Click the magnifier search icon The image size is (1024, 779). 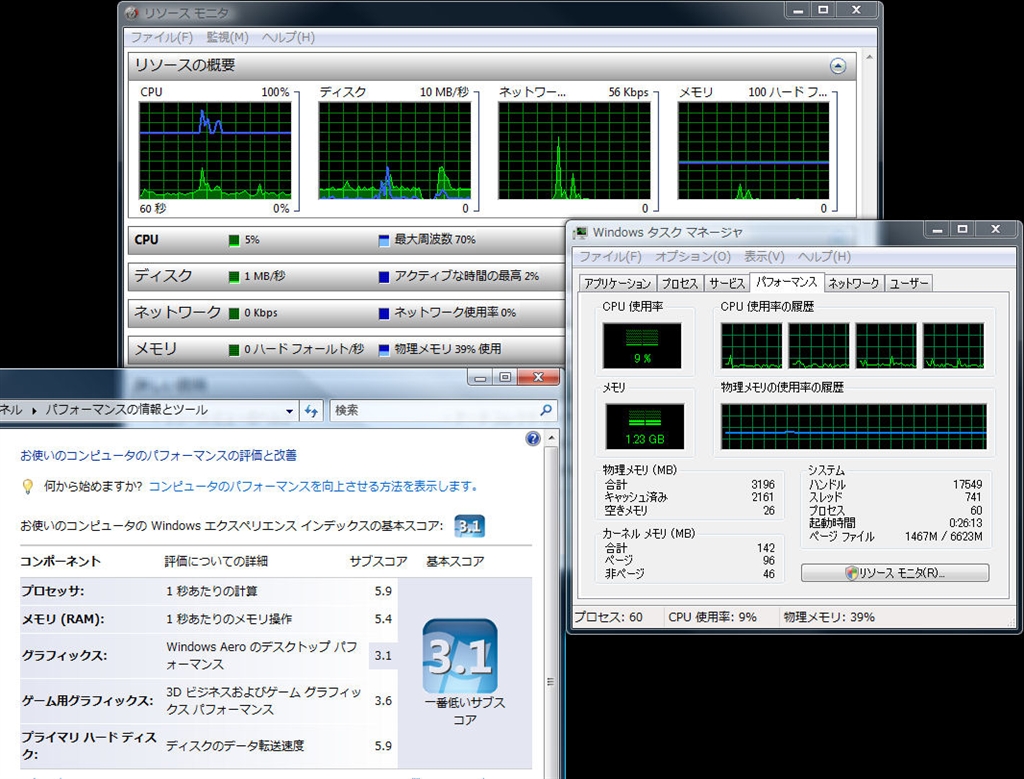pyautogui.click(x=546, y=410)
